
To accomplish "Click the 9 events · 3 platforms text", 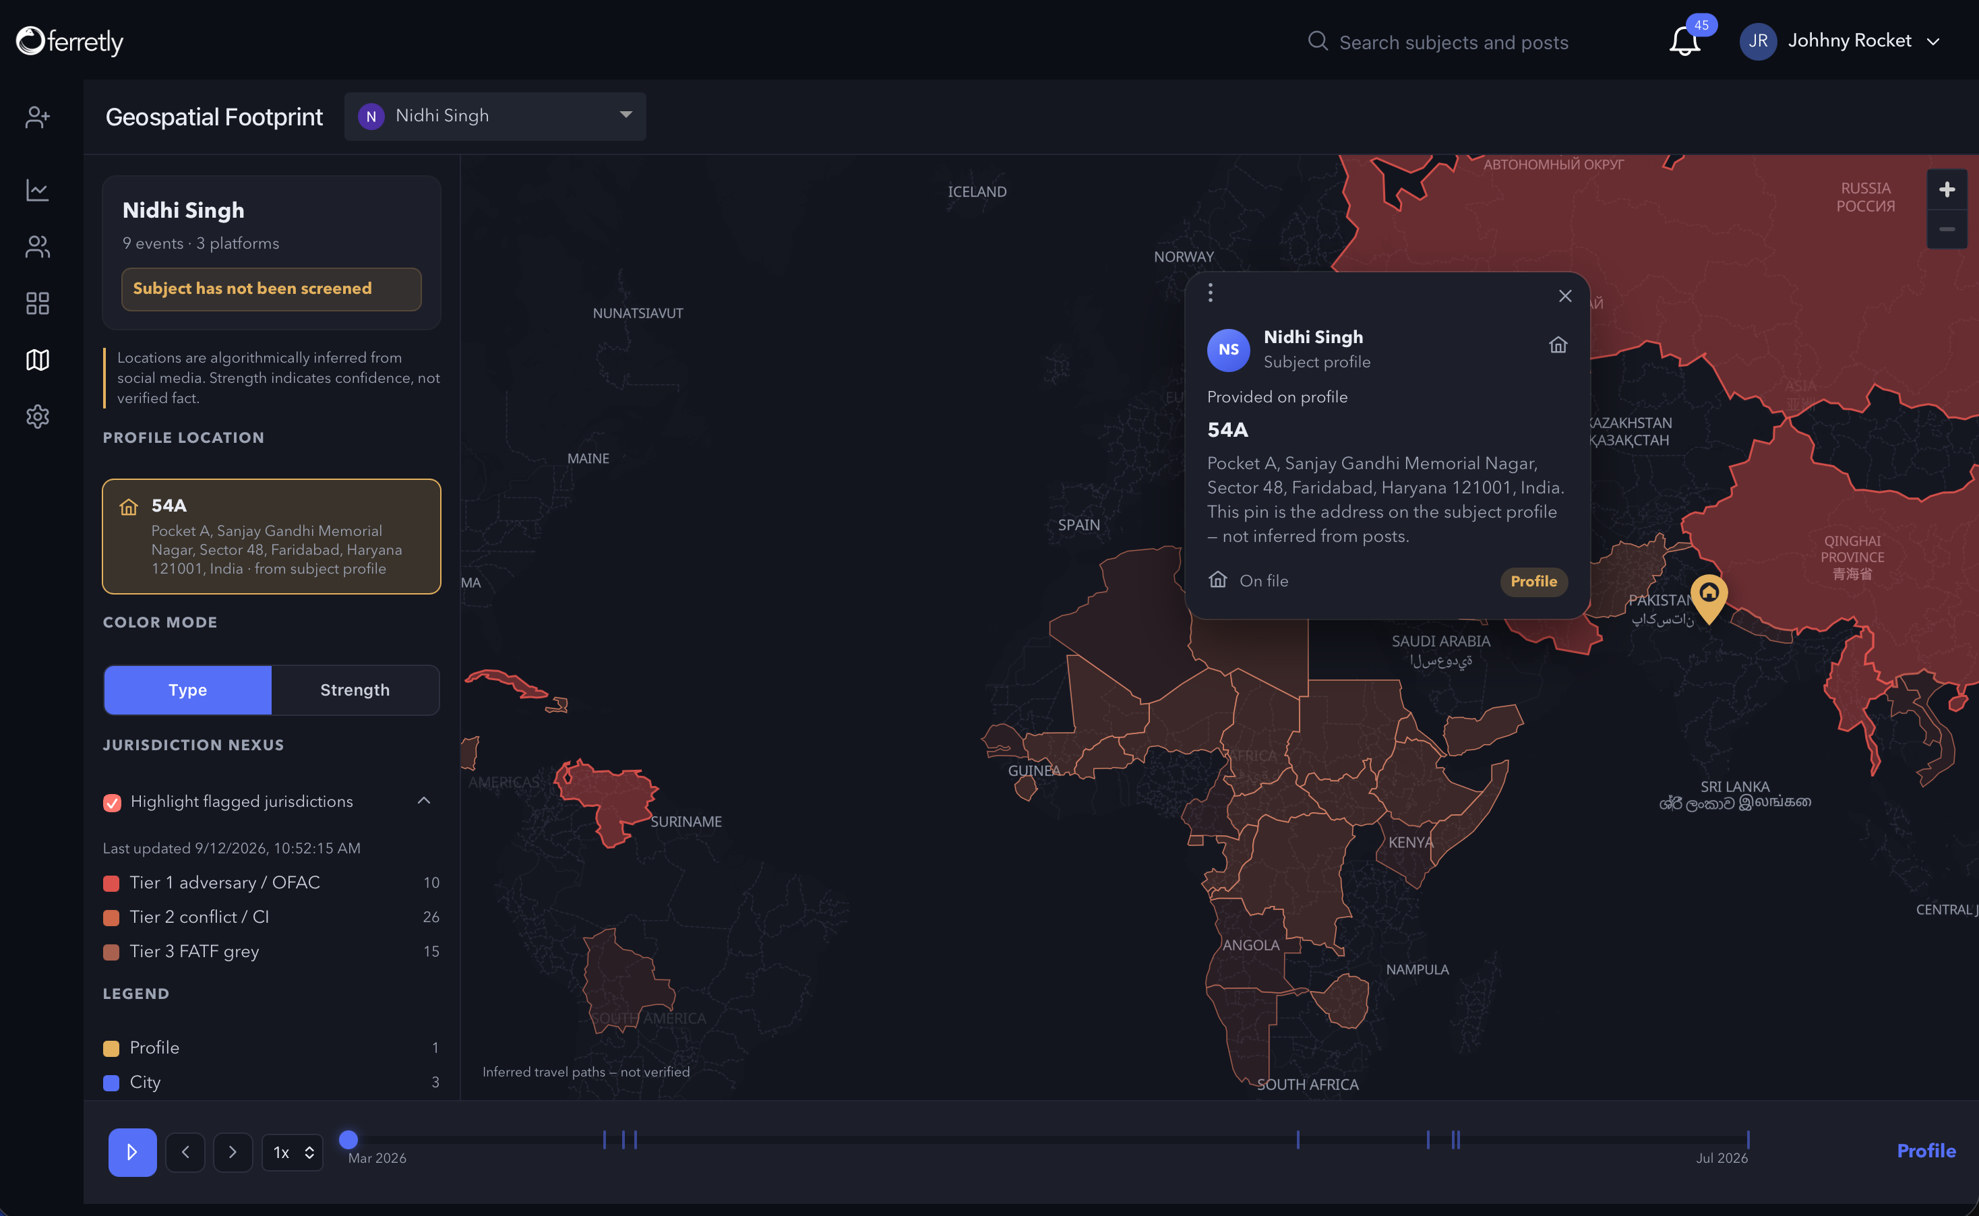I will coord(201,243).
